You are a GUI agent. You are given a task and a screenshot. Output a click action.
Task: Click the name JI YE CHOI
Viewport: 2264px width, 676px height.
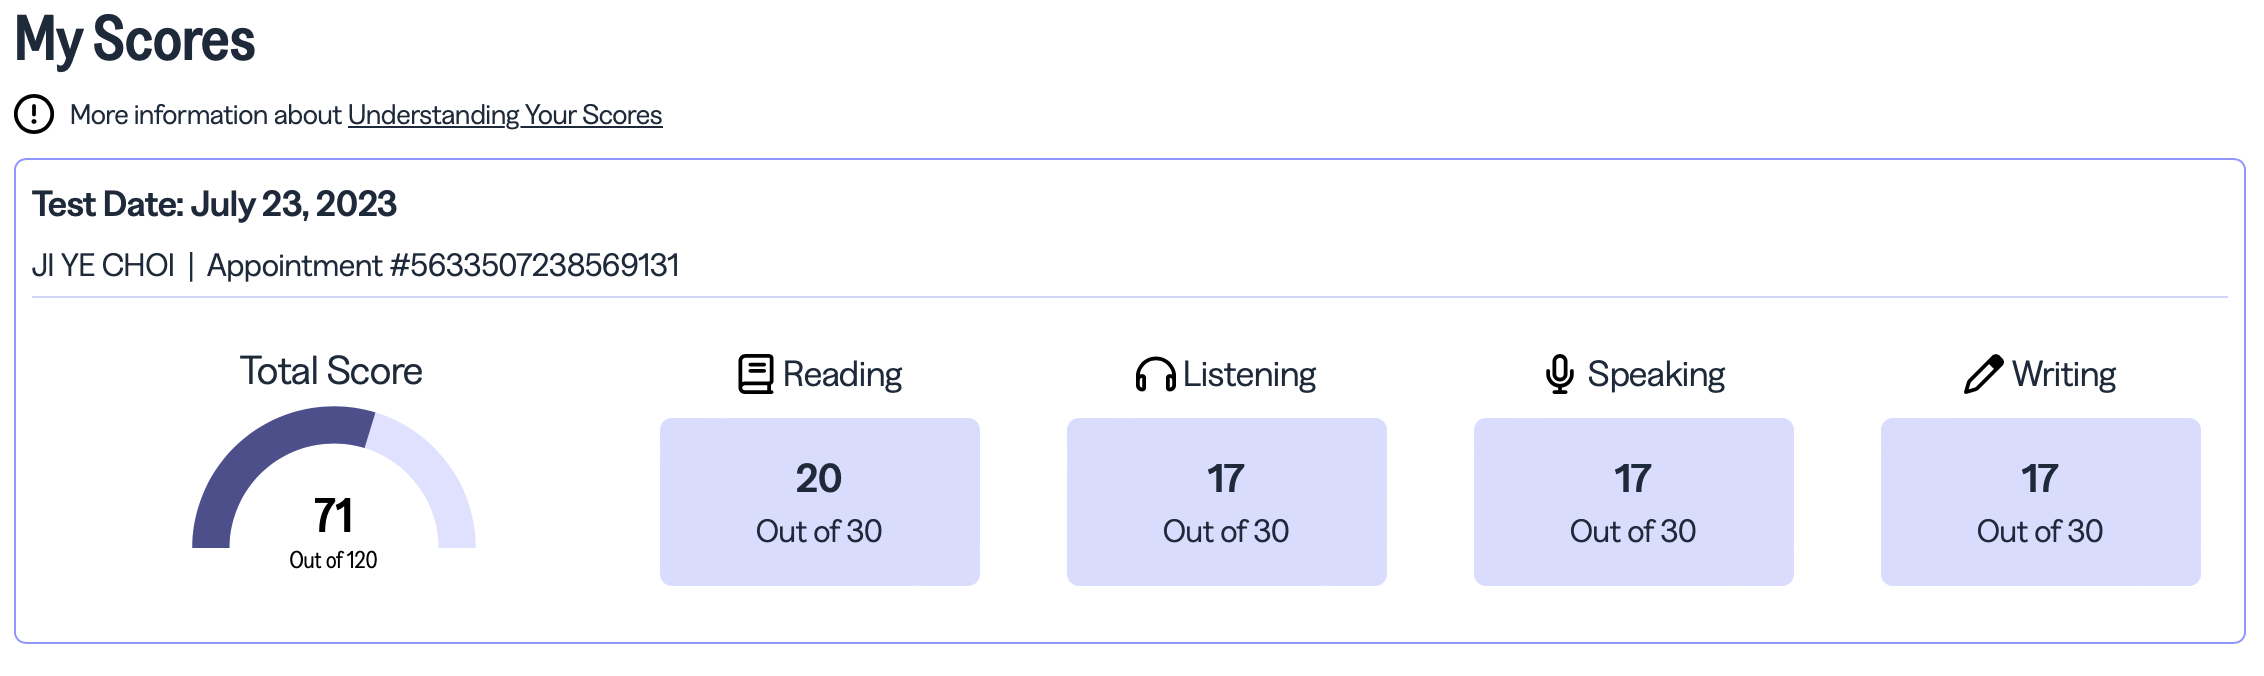[103, 265]
